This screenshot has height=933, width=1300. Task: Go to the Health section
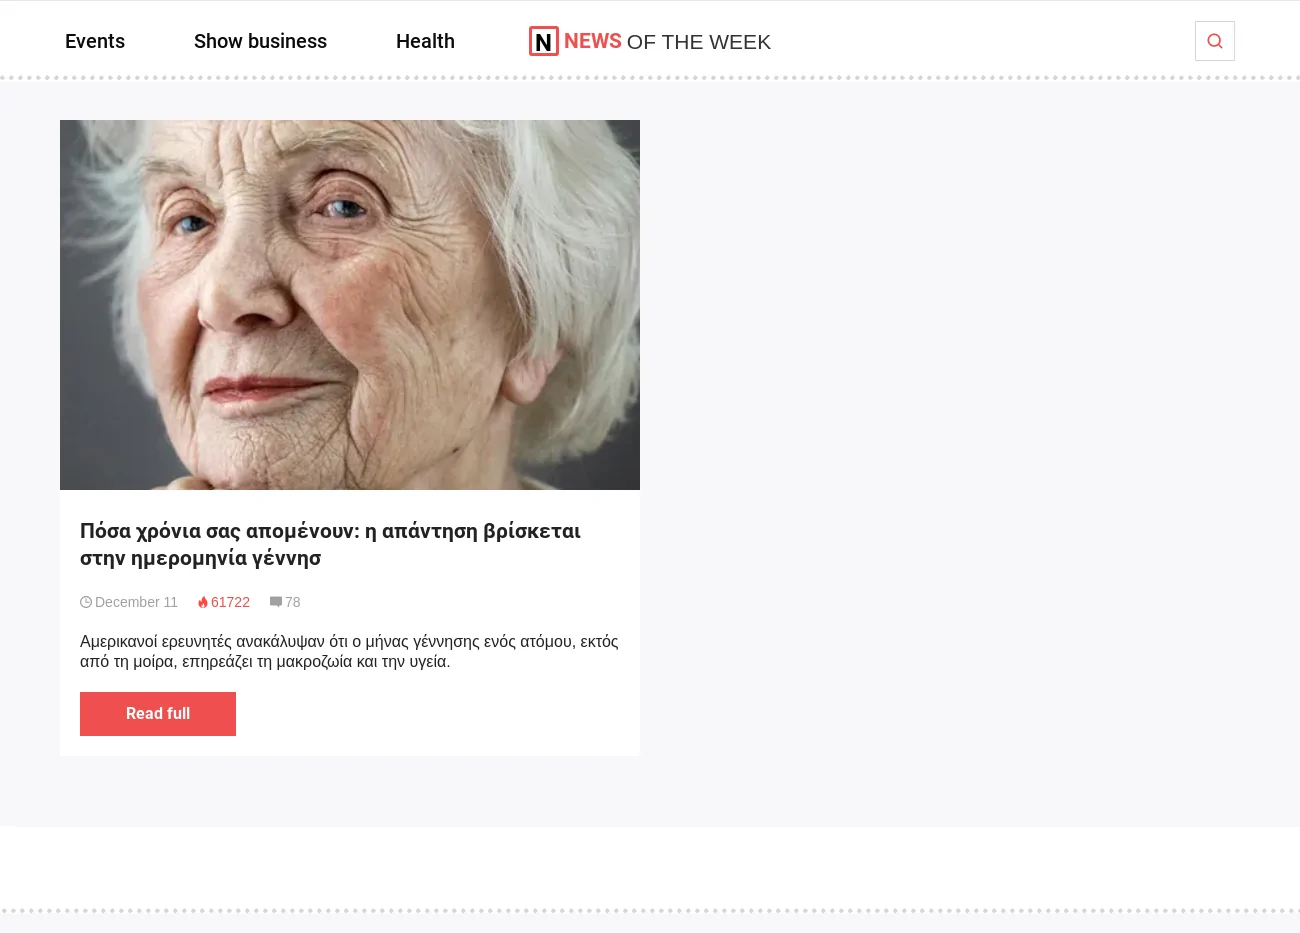point(425,41)
